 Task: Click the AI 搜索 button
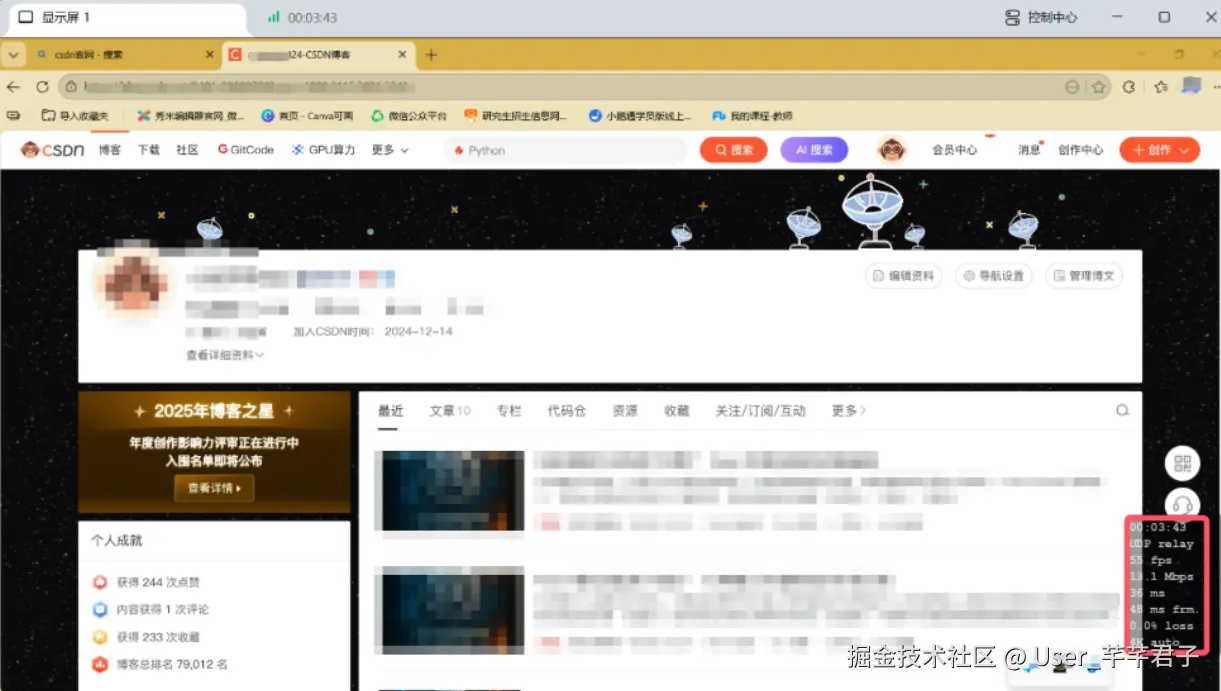814,150
